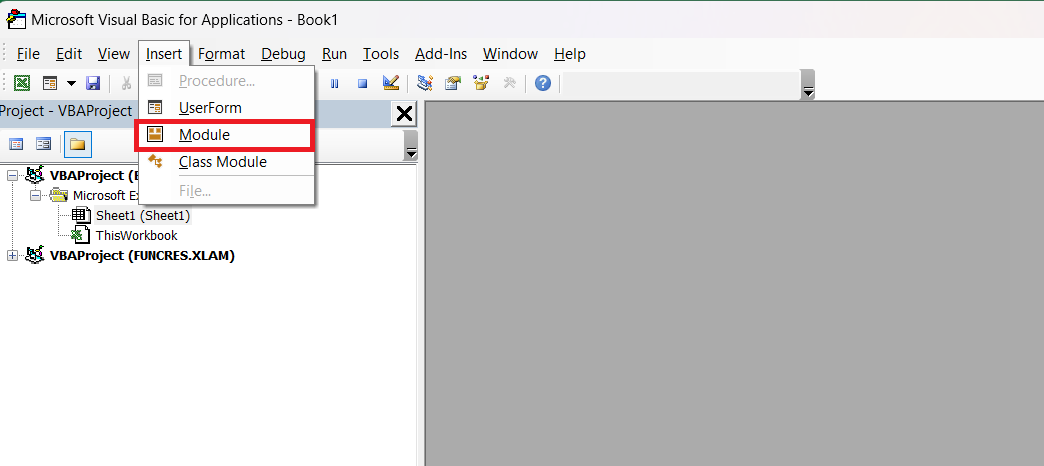The image size is (1044, 466).
Task: Open the File menu
Action: [29, 54]
